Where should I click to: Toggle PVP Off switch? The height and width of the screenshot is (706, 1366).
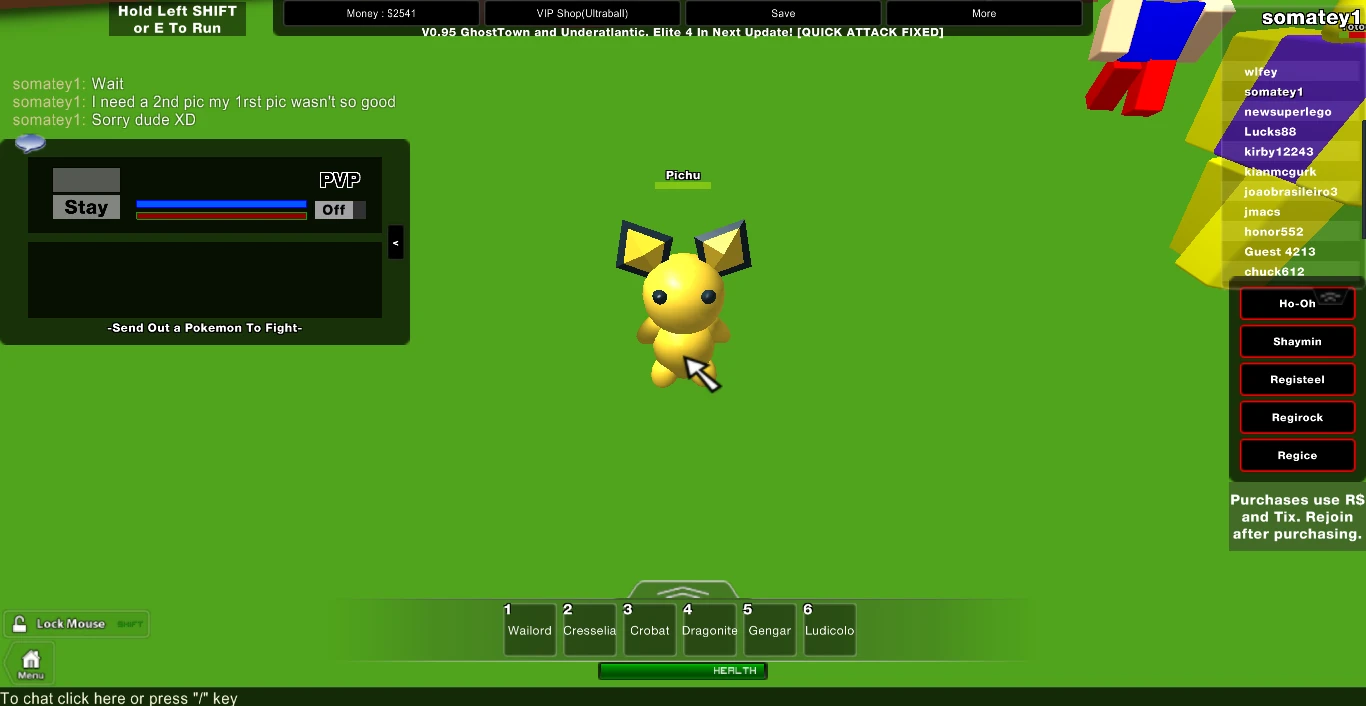[340, 210]
